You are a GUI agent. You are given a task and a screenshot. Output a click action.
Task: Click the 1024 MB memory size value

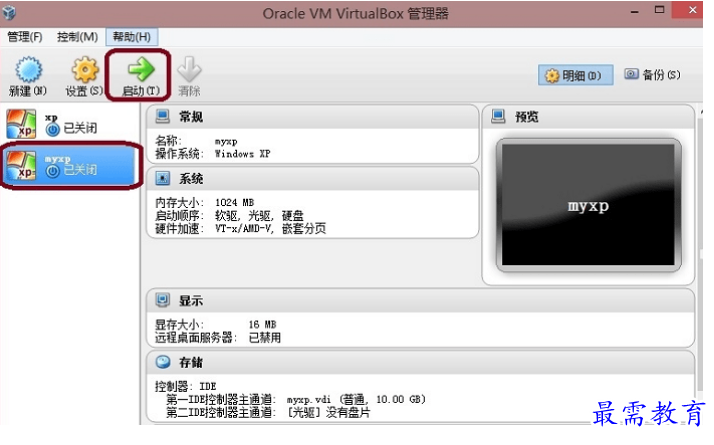[234, 202]
